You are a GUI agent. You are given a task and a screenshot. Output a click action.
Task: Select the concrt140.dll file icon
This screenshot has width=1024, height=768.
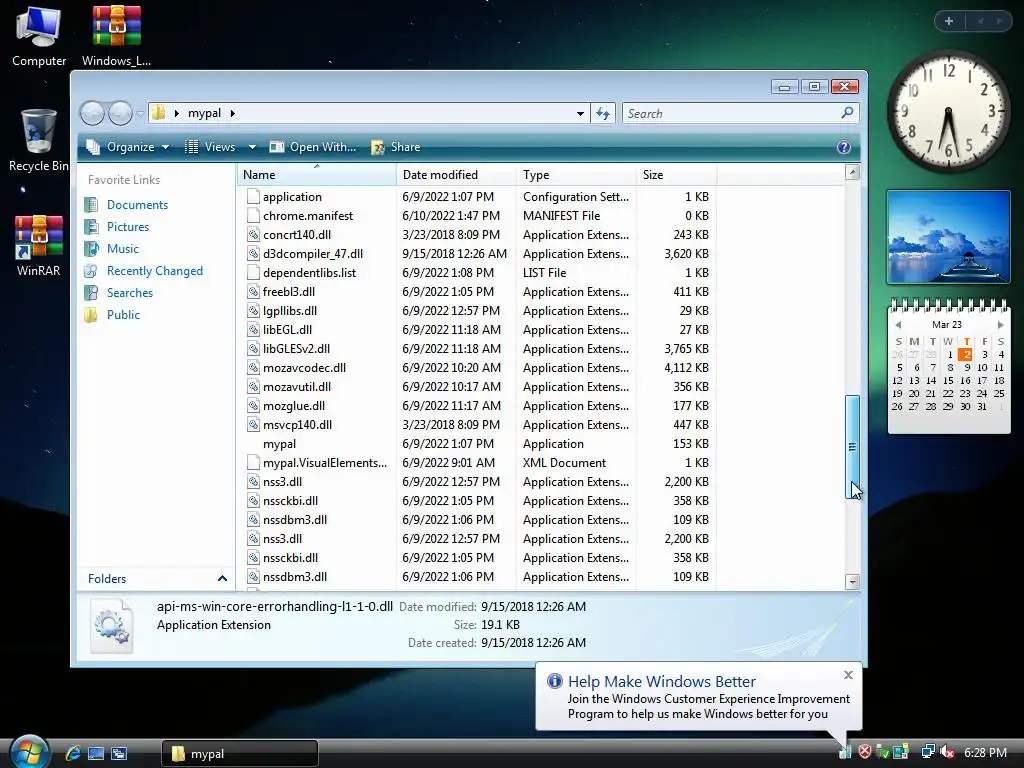tap(253, 234)
